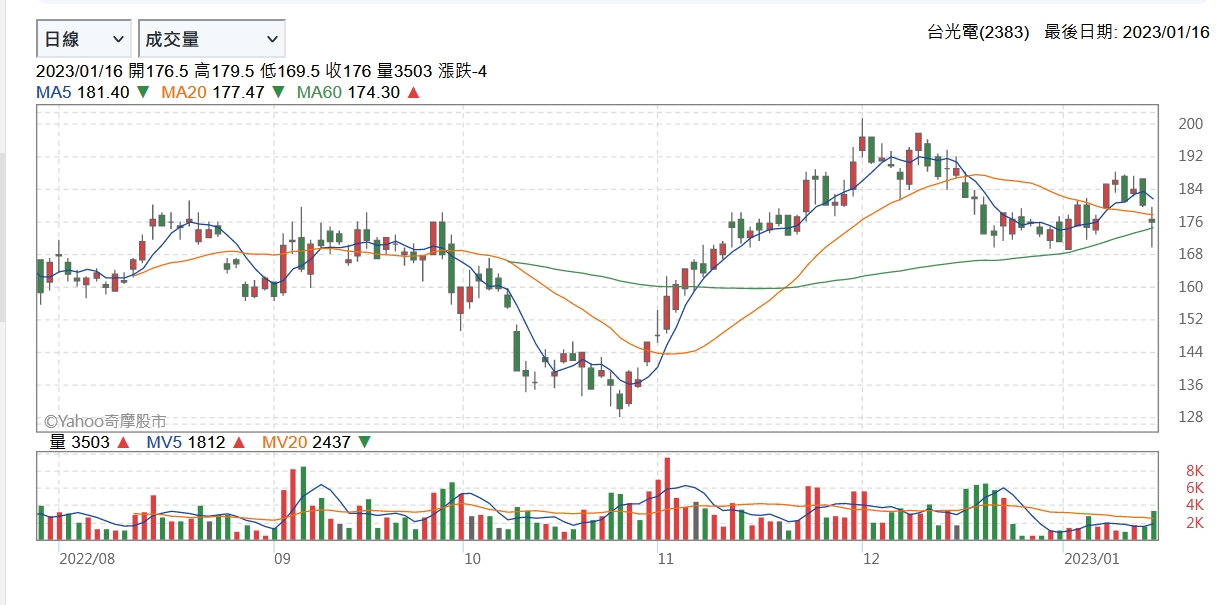
Task: Open the 成交量 indicator dropdown
Action: click(x=212, y=39)
